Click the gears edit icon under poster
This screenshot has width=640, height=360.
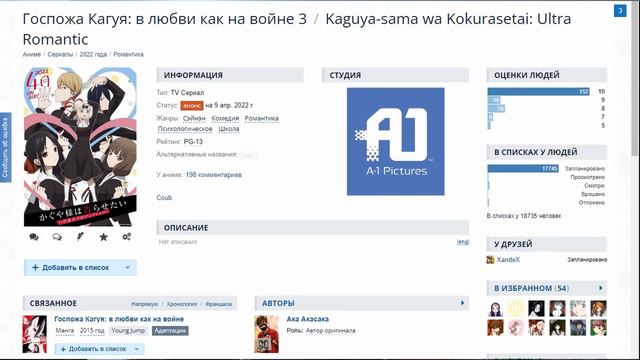(127, 237)
